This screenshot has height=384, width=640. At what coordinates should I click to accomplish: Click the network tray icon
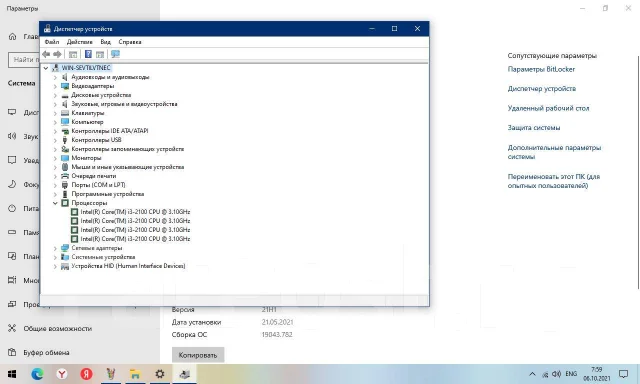click(x=545, y=374)
